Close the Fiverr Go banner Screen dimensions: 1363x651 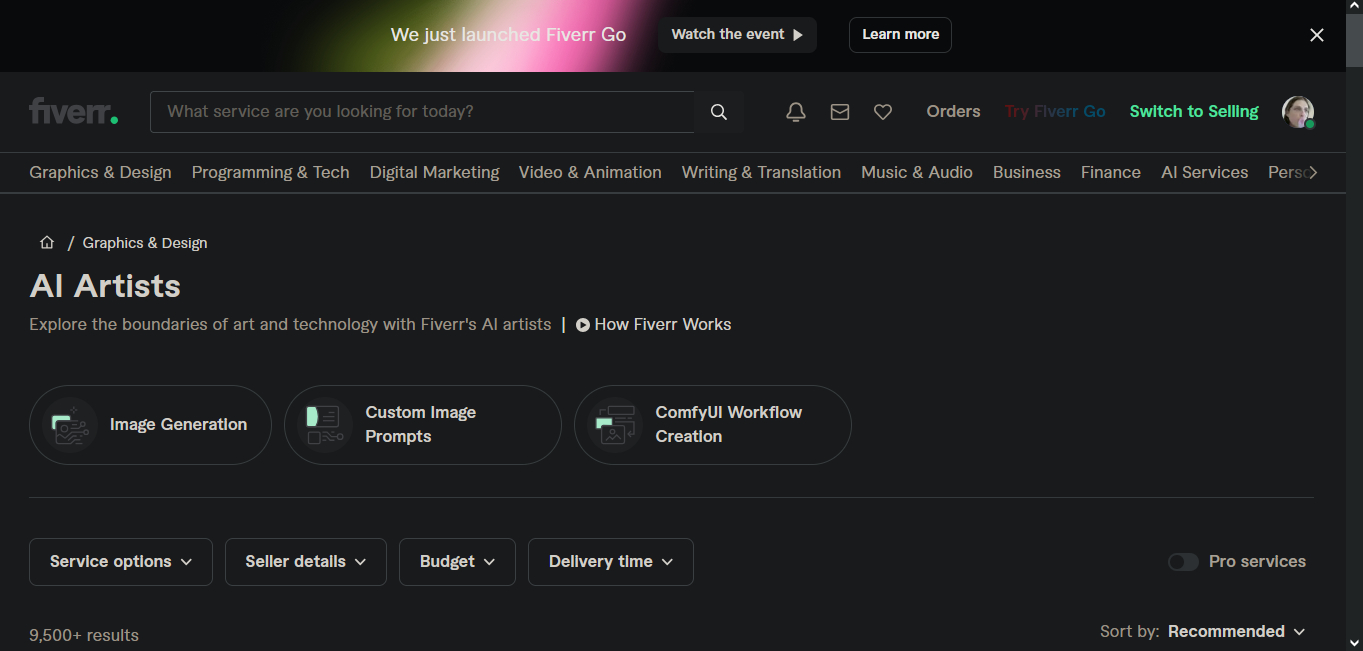(x=1317, y=35)
